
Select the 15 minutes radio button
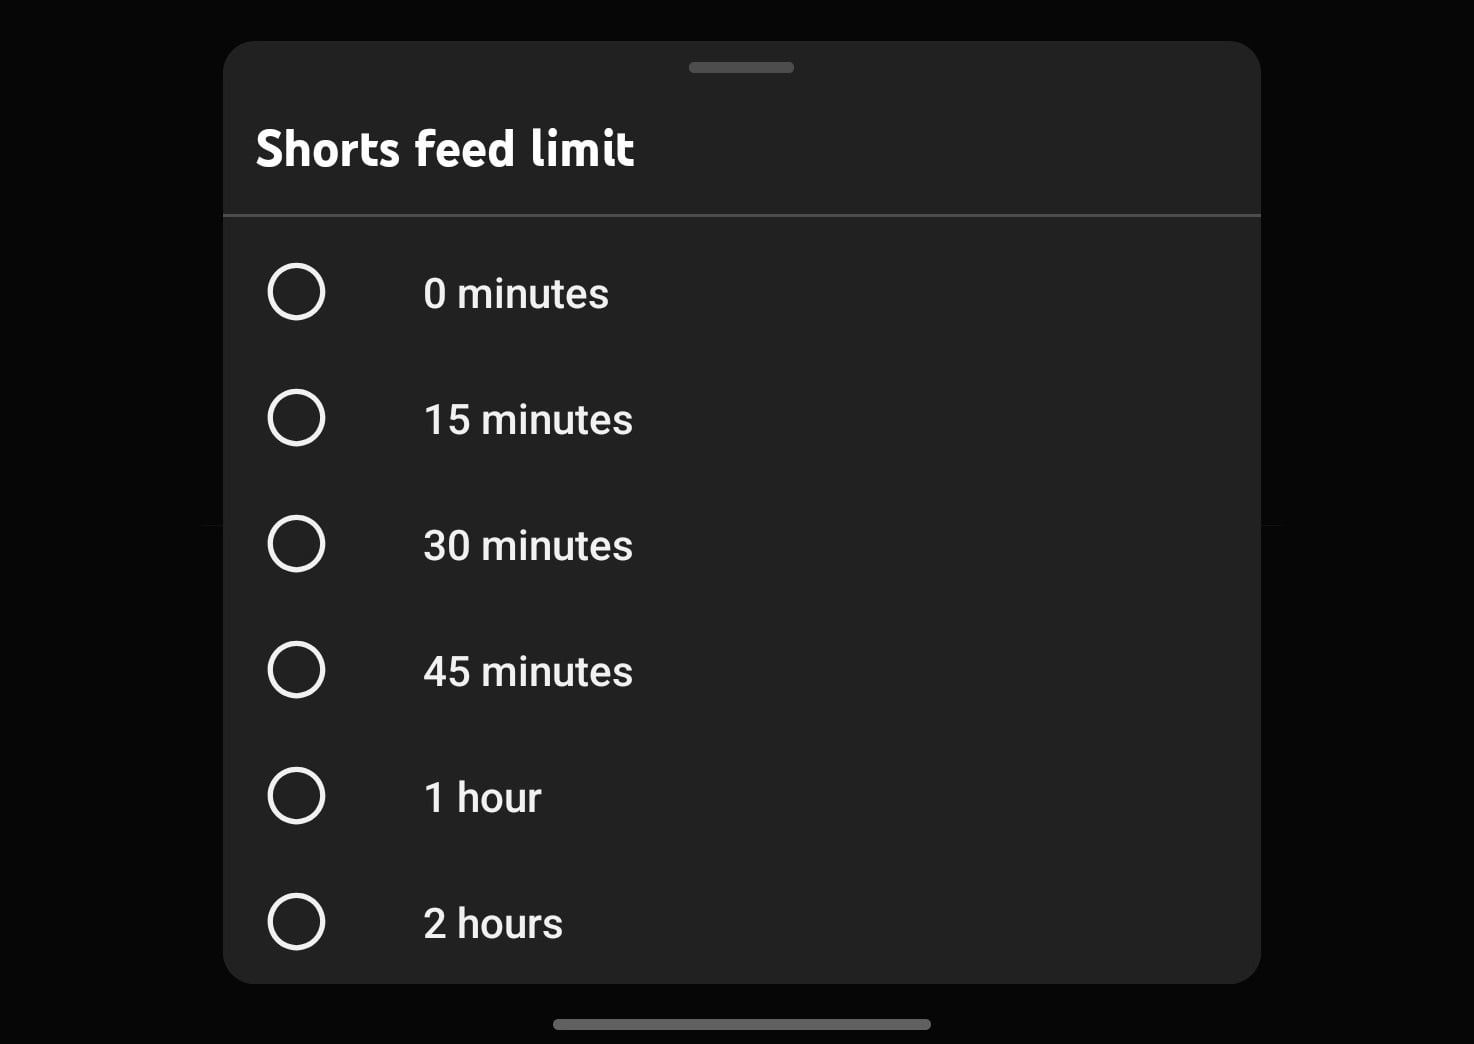pos(296,418)
